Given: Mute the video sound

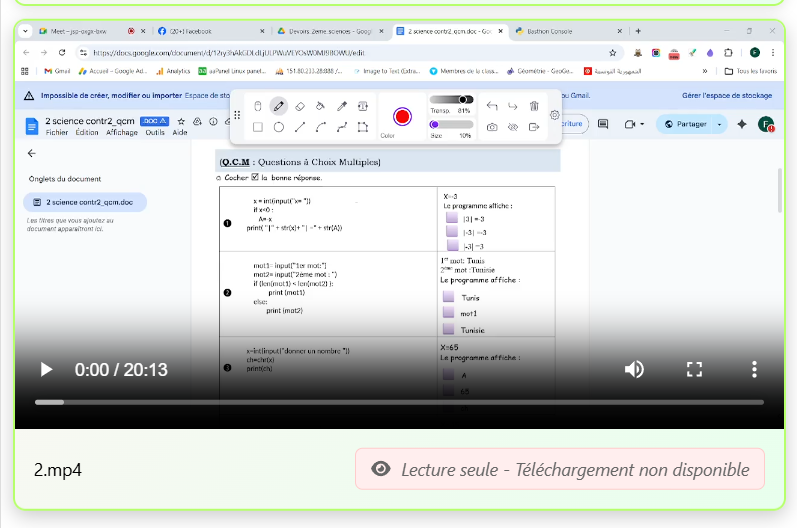Looking at the screenshot, I should pos(634,369).
